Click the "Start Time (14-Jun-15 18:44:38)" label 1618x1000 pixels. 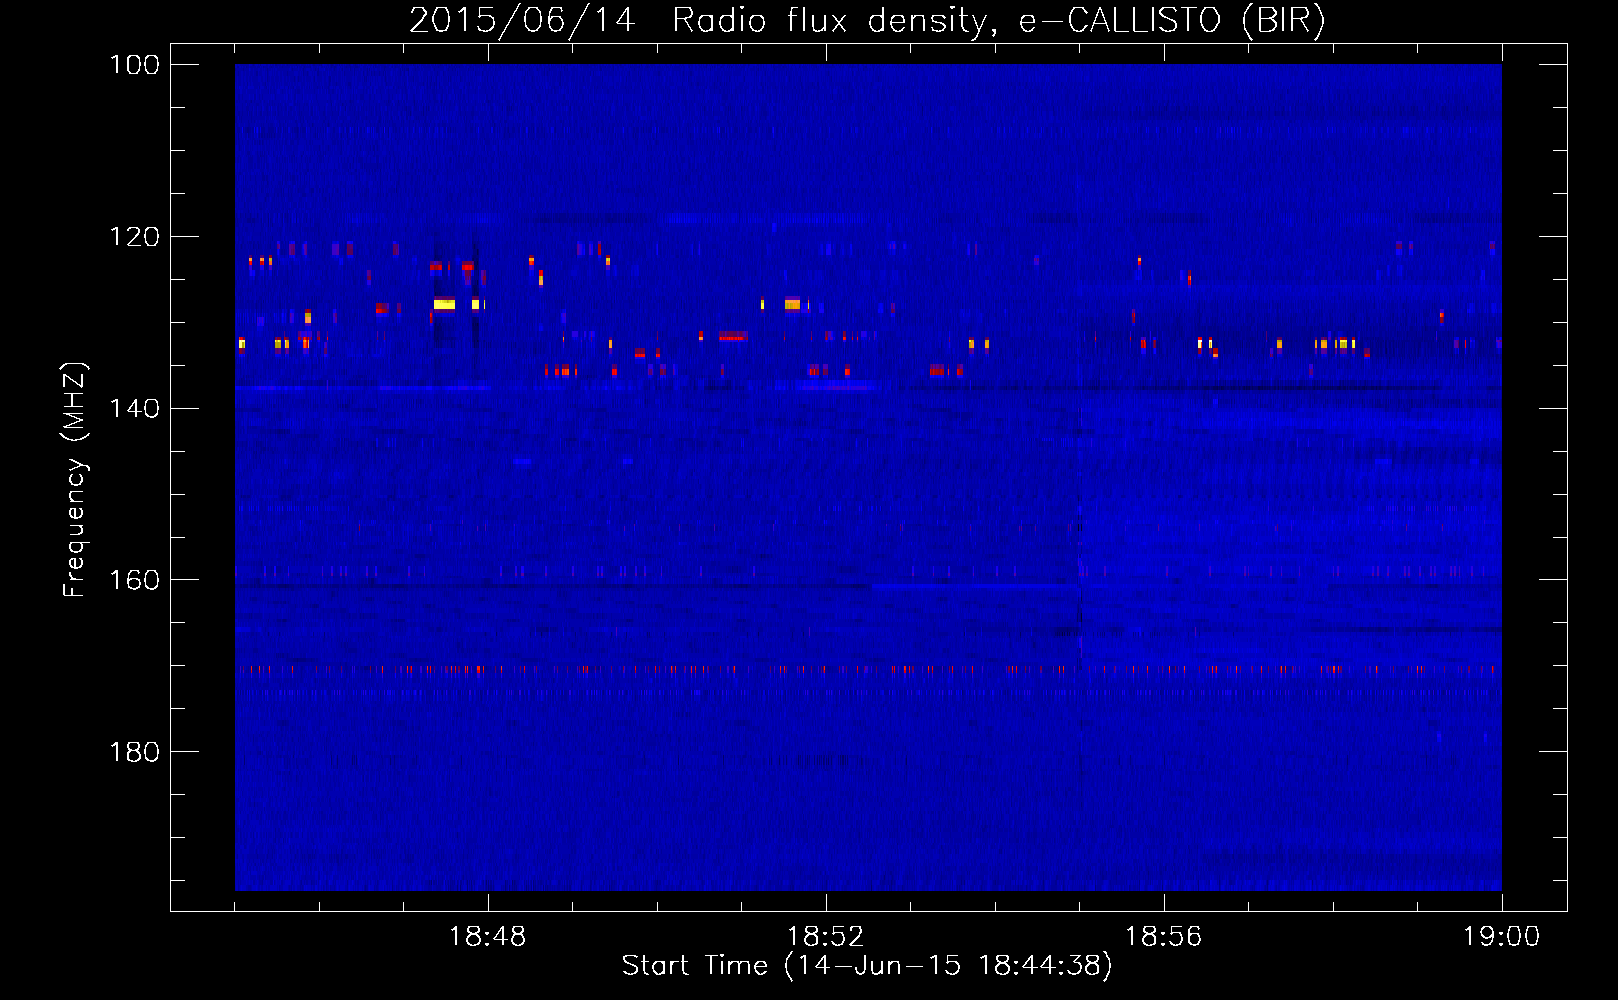click(867, 966)
